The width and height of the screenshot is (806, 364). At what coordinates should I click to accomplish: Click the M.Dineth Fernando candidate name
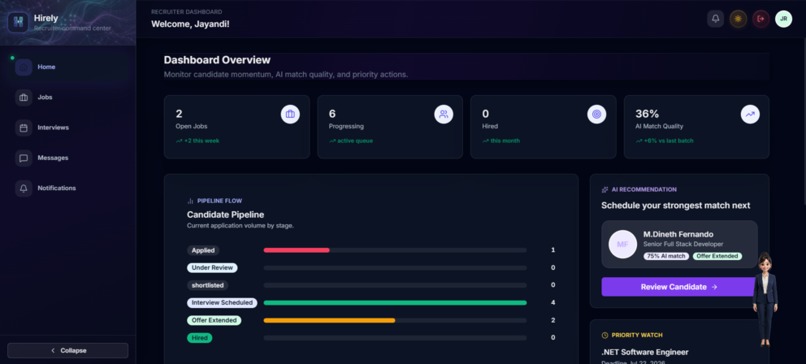[678, 234]
